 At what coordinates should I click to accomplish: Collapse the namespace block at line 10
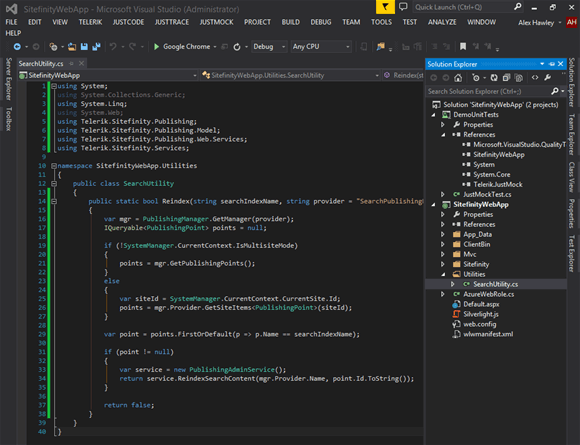coord(54,166)
